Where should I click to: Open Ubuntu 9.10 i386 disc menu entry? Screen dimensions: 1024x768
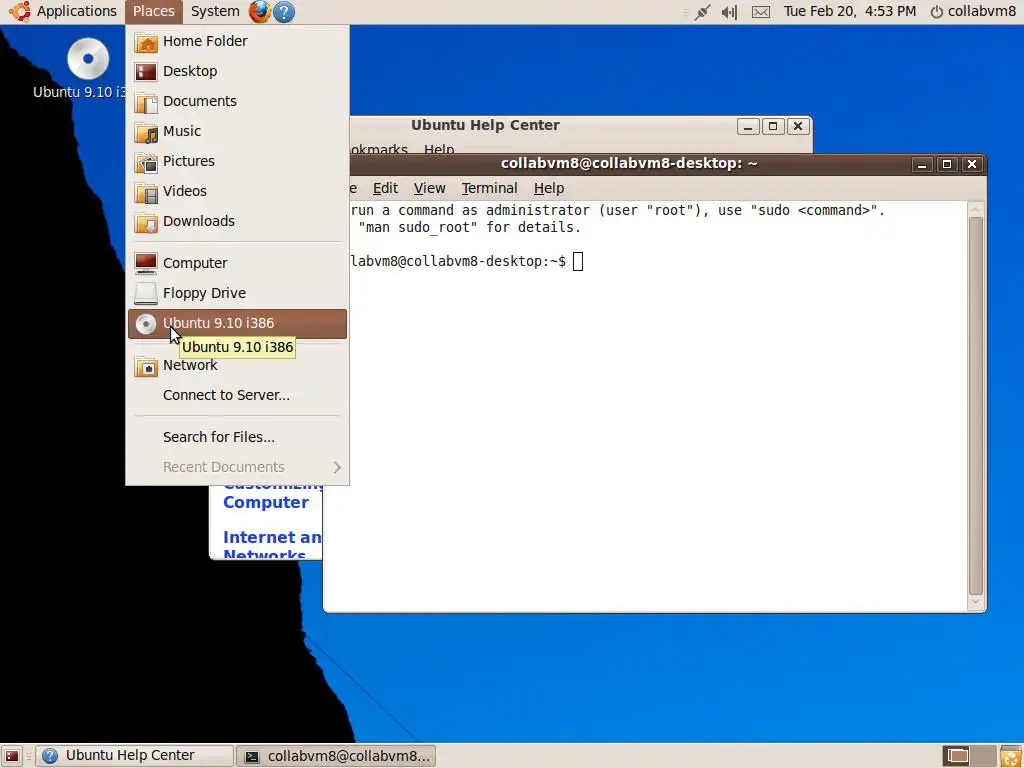point(237,323)
